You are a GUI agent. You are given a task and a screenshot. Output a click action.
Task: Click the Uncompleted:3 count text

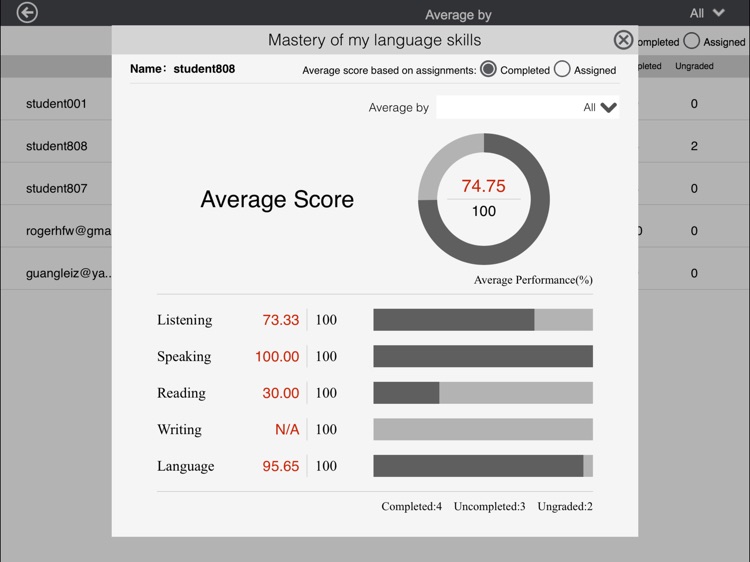coord(489,507)
